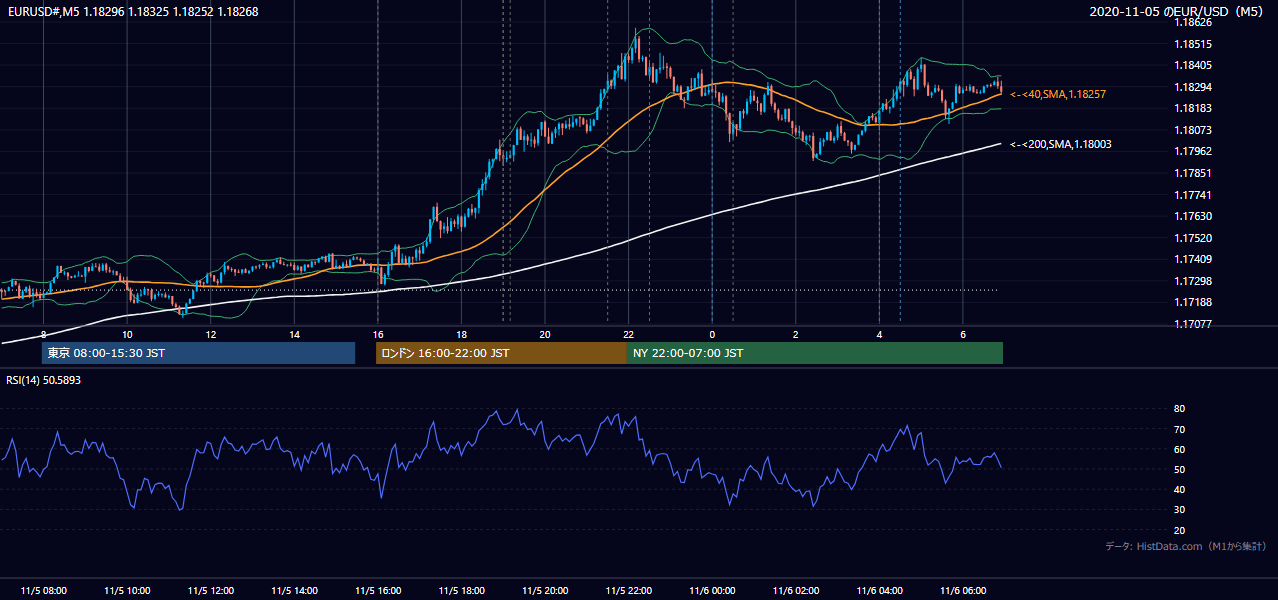Click the 11/5 20:00 time label
This screenshot has width=1278, height=600.
pos(545,591)
